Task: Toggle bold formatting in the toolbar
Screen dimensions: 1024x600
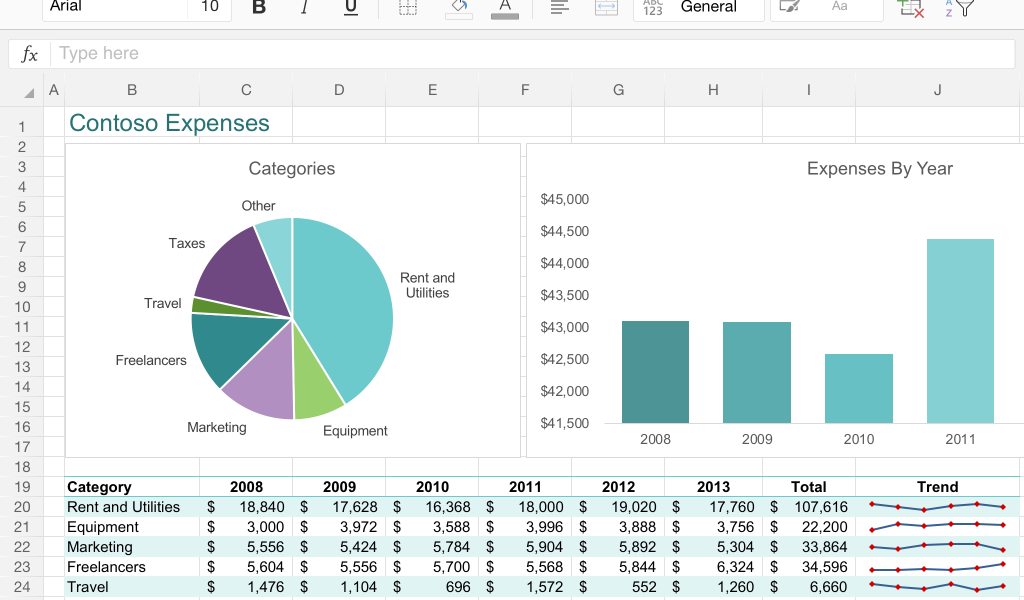Action: coord(259,8)
